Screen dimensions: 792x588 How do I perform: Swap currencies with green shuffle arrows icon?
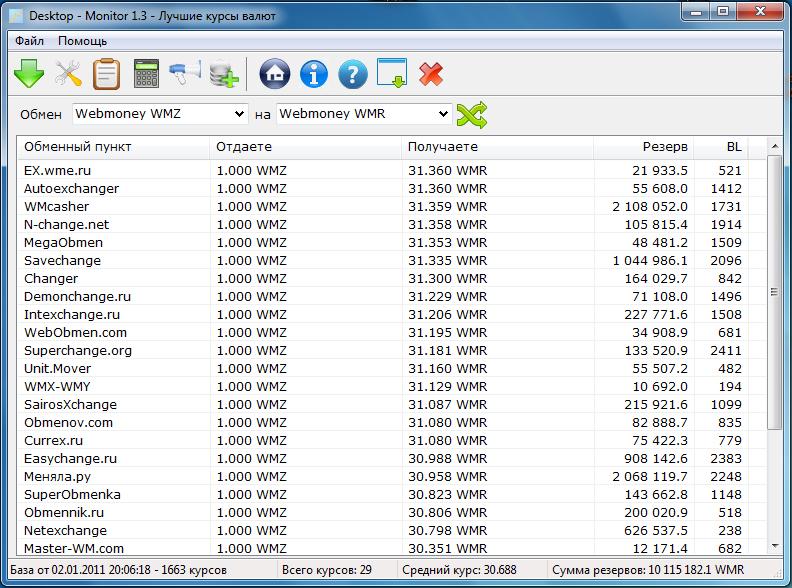[x=472, y=115]
